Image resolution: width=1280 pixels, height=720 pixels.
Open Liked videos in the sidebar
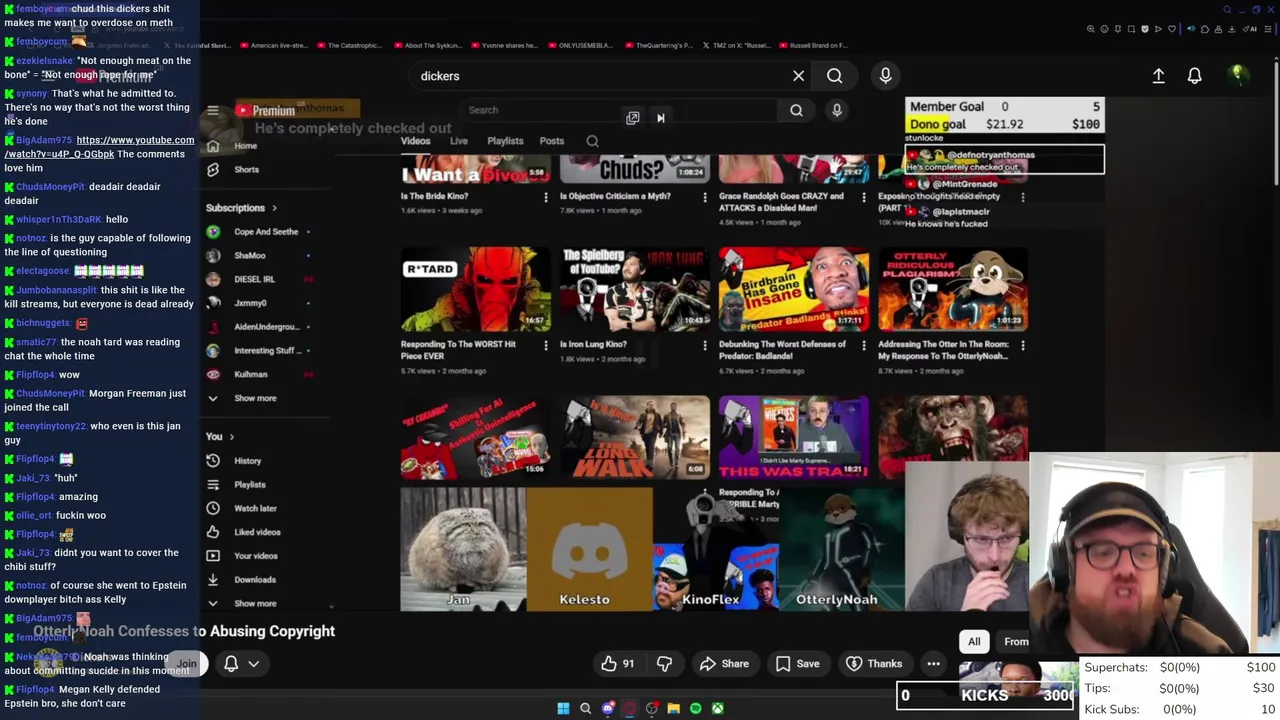(x=258, y=532)
